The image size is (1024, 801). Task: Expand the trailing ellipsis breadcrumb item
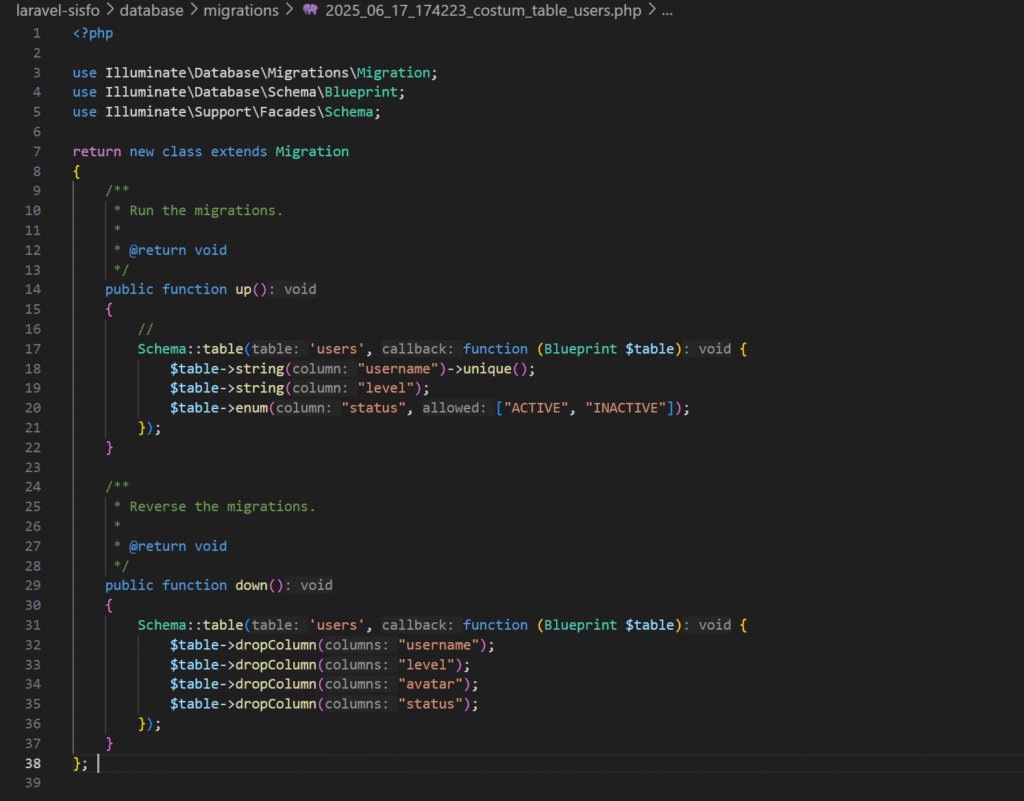[x=667, y=11]
